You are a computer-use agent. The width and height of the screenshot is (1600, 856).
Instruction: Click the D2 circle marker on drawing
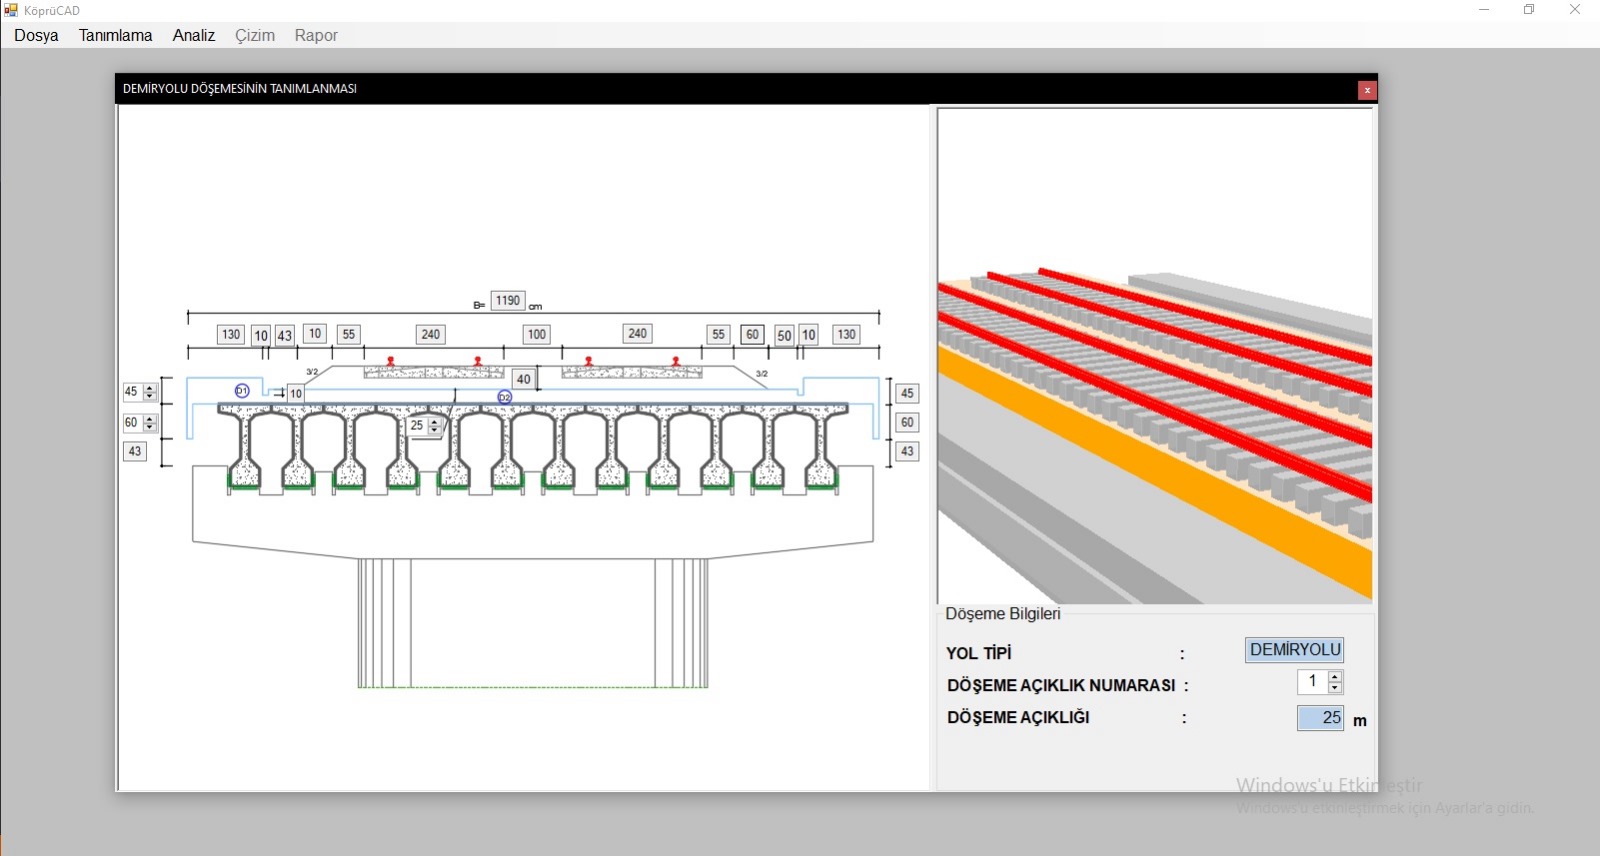(505, 397)
